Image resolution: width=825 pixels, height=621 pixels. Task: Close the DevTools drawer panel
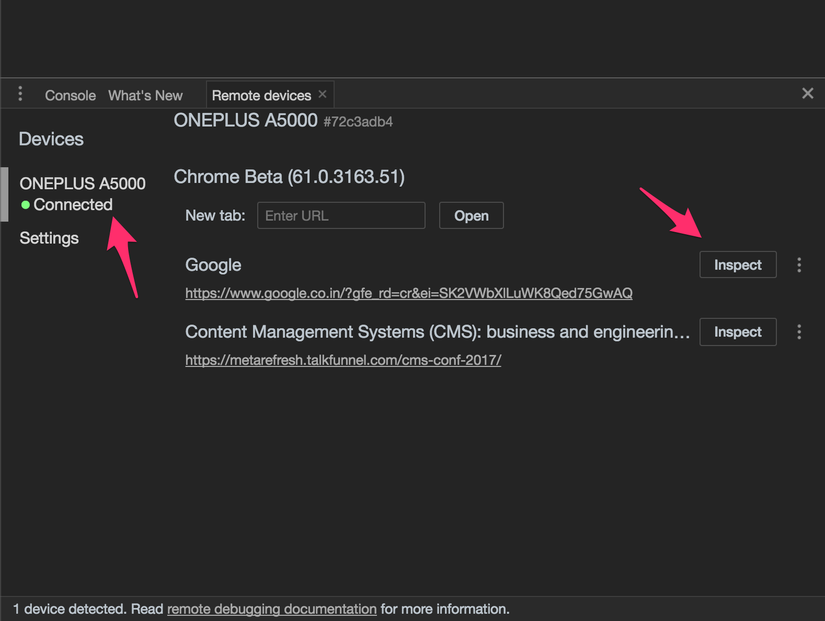(807, 94)
